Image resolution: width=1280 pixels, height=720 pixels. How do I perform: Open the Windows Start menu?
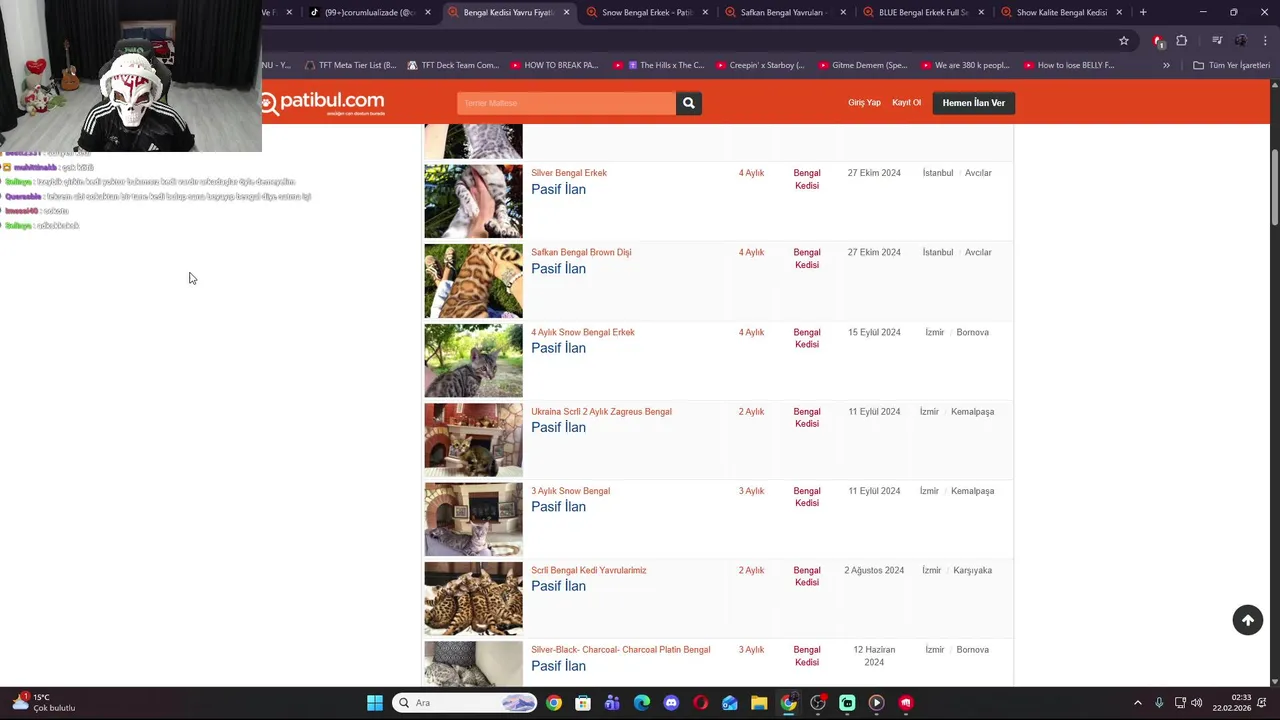pos(375,703)
